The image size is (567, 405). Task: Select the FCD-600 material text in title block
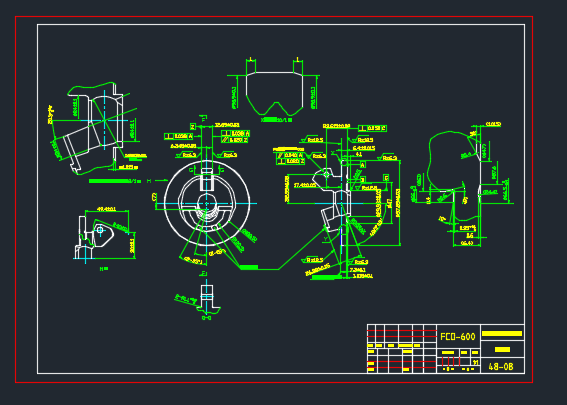[x=457, y=337]
